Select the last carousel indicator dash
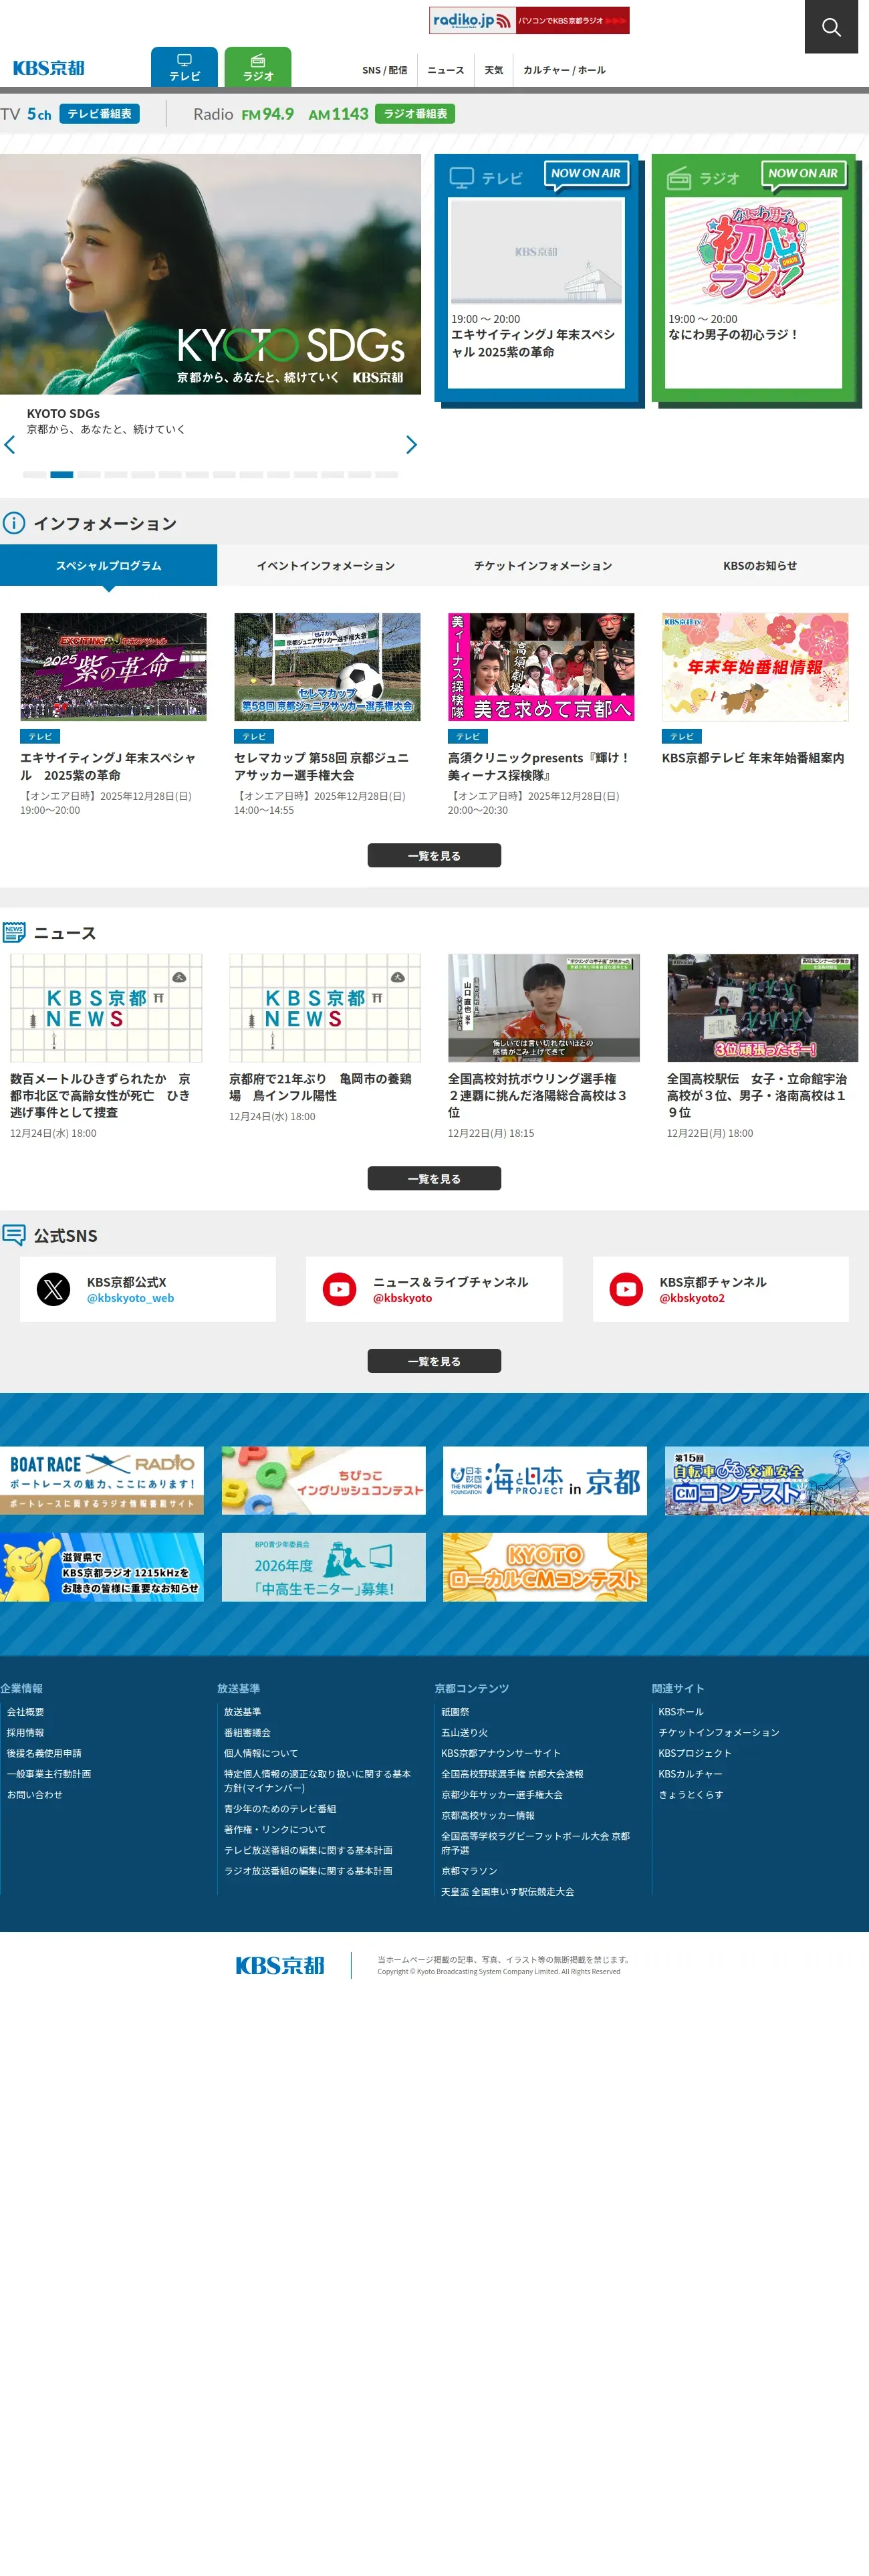This screenshot has height=2576, width=869. [x=387, y=475]
